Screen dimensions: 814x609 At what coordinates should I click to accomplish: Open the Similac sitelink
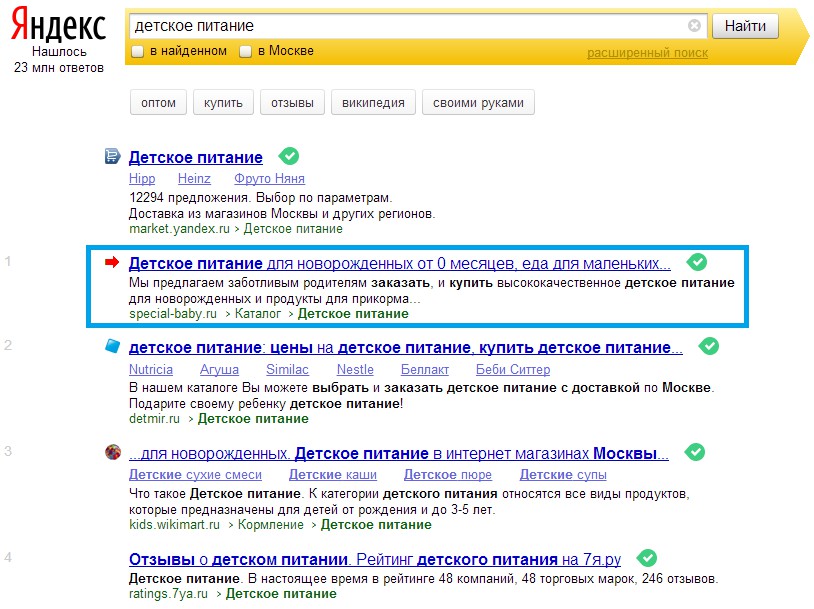tap(287, 370)
